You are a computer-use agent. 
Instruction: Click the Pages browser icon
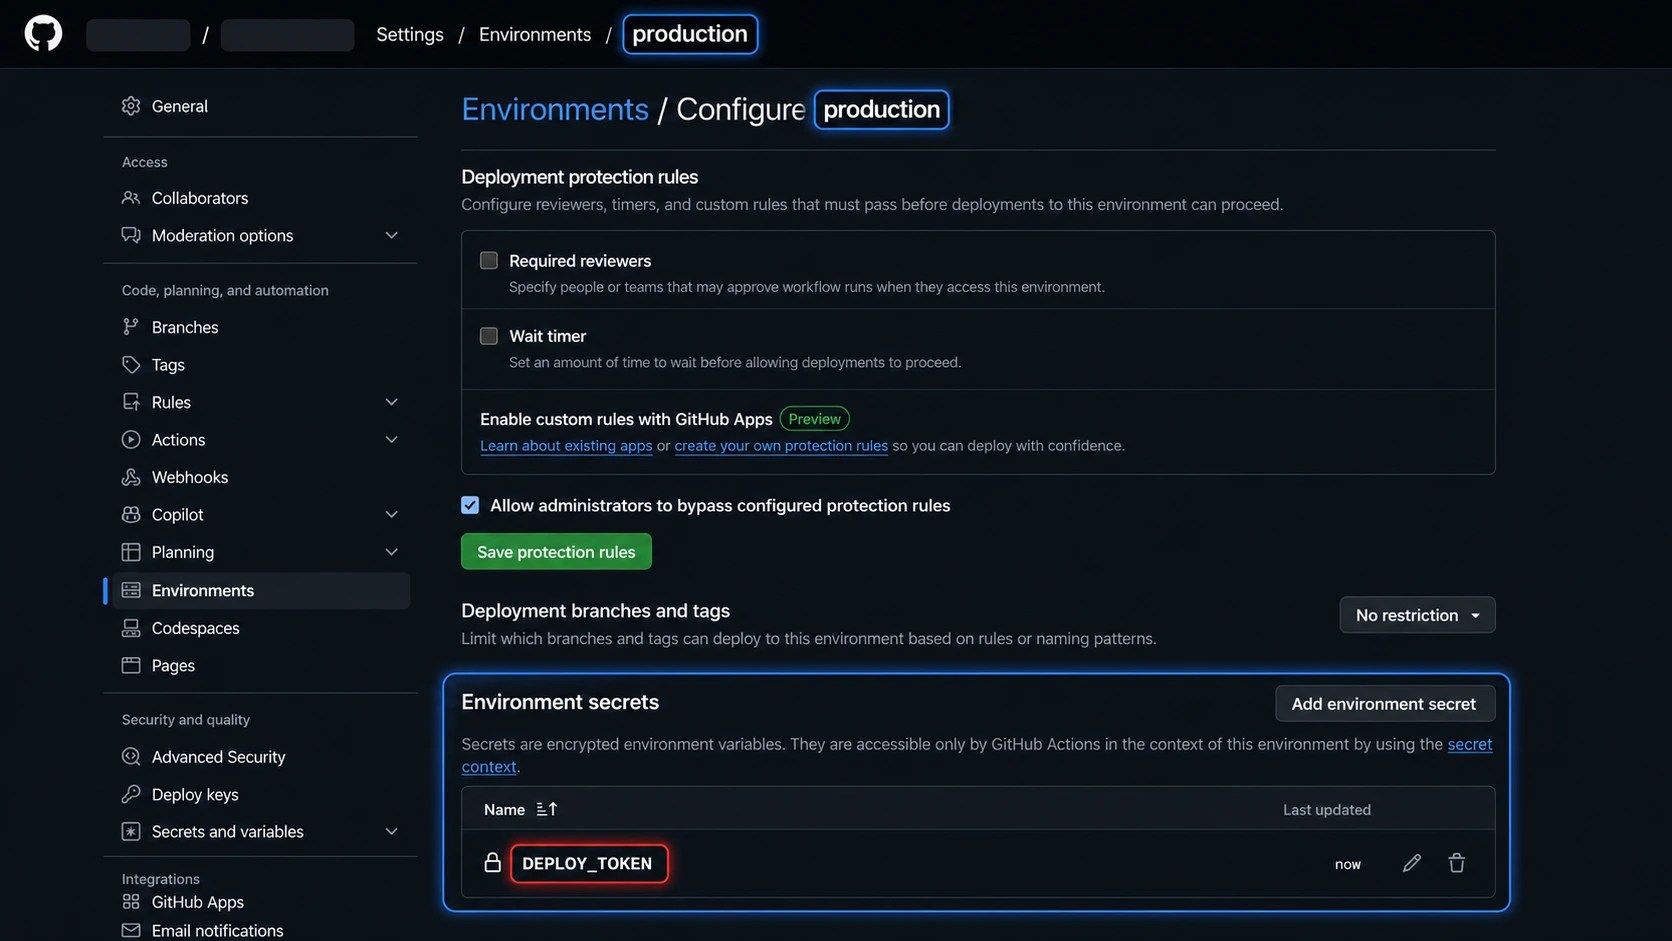(131, 665)
